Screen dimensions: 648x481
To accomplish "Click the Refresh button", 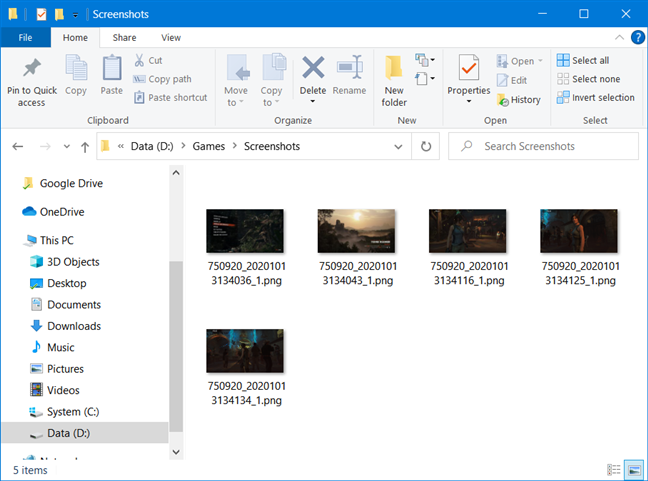I will coord(426,146).
